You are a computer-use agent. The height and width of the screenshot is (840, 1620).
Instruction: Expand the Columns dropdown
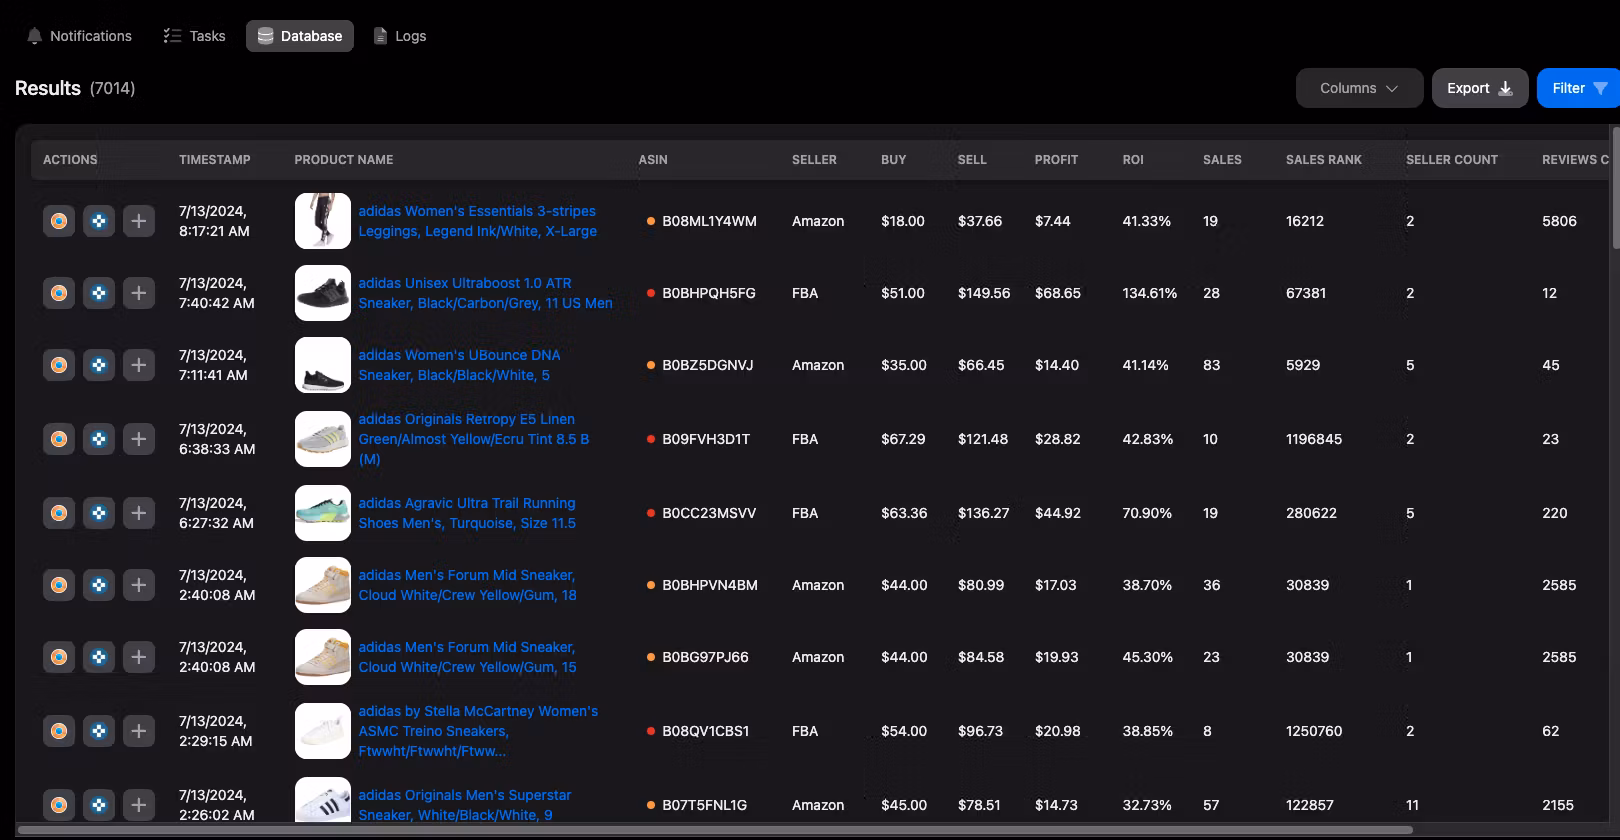[1359, 88]
